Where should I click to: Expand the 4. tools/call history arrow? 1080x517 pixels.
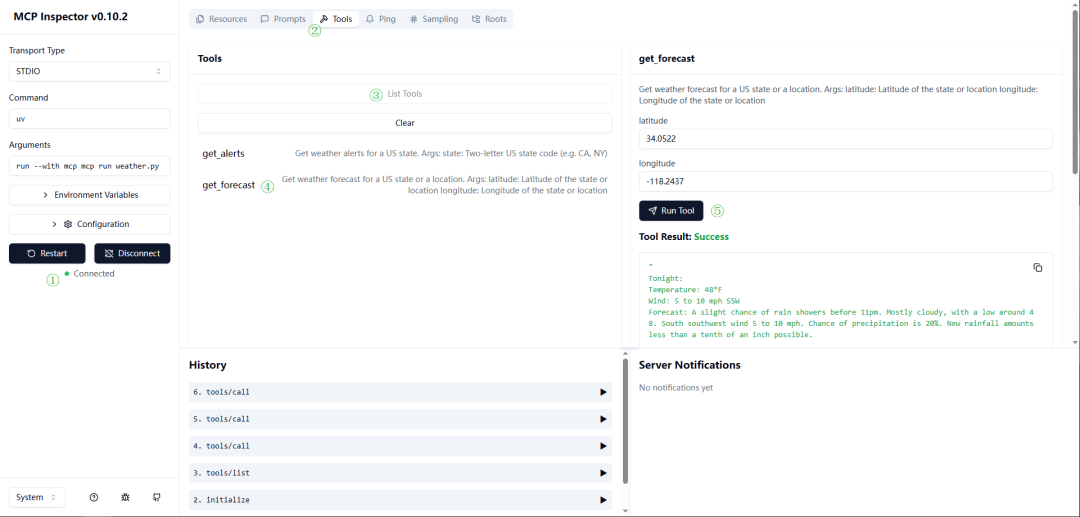pyautogui.click(x=603, y=446)
